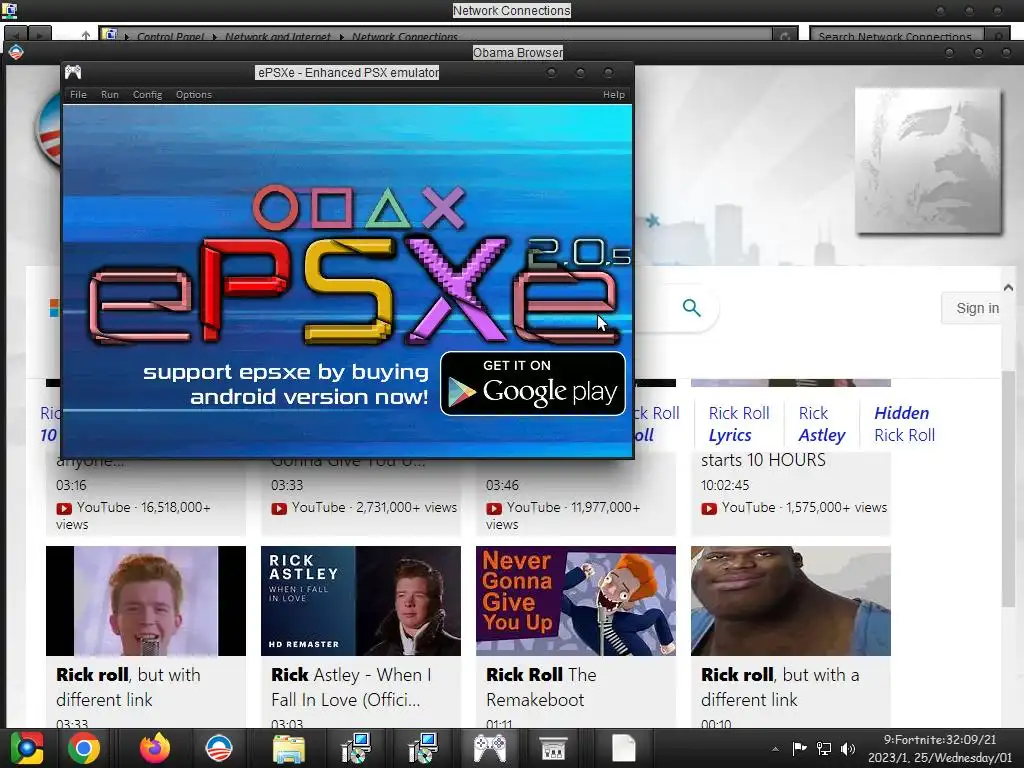Click the YouTube icon beside 11,977,000+ views

(x=494, y=508)
